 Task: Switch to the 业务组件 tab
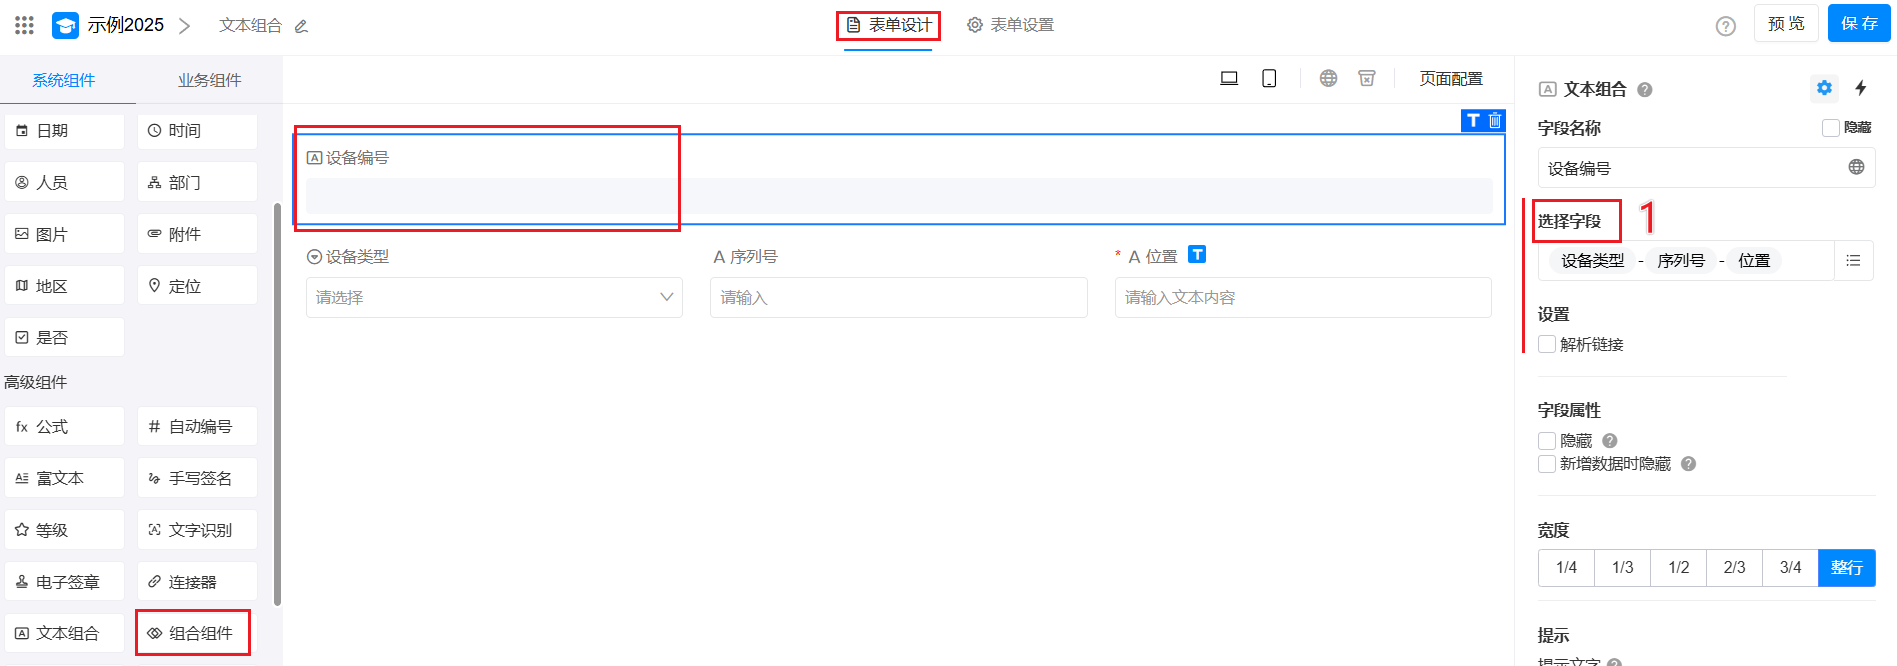[209, 80]
